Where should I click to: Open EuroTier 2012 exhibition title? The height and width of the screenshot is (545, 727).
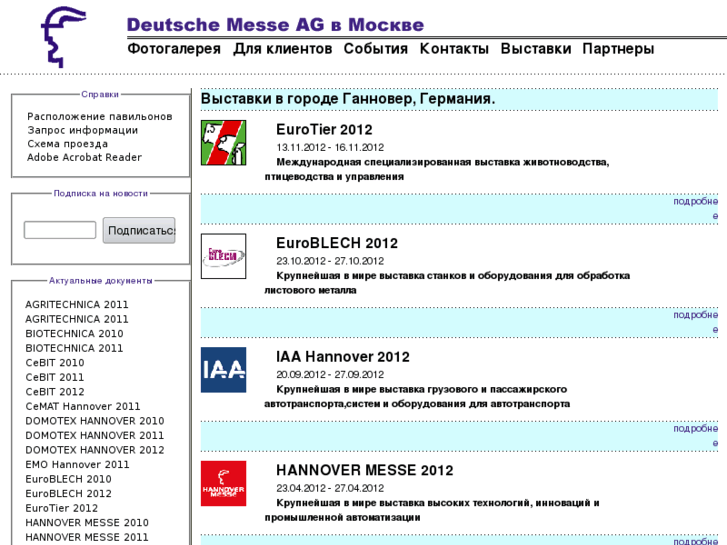(324, 129)
